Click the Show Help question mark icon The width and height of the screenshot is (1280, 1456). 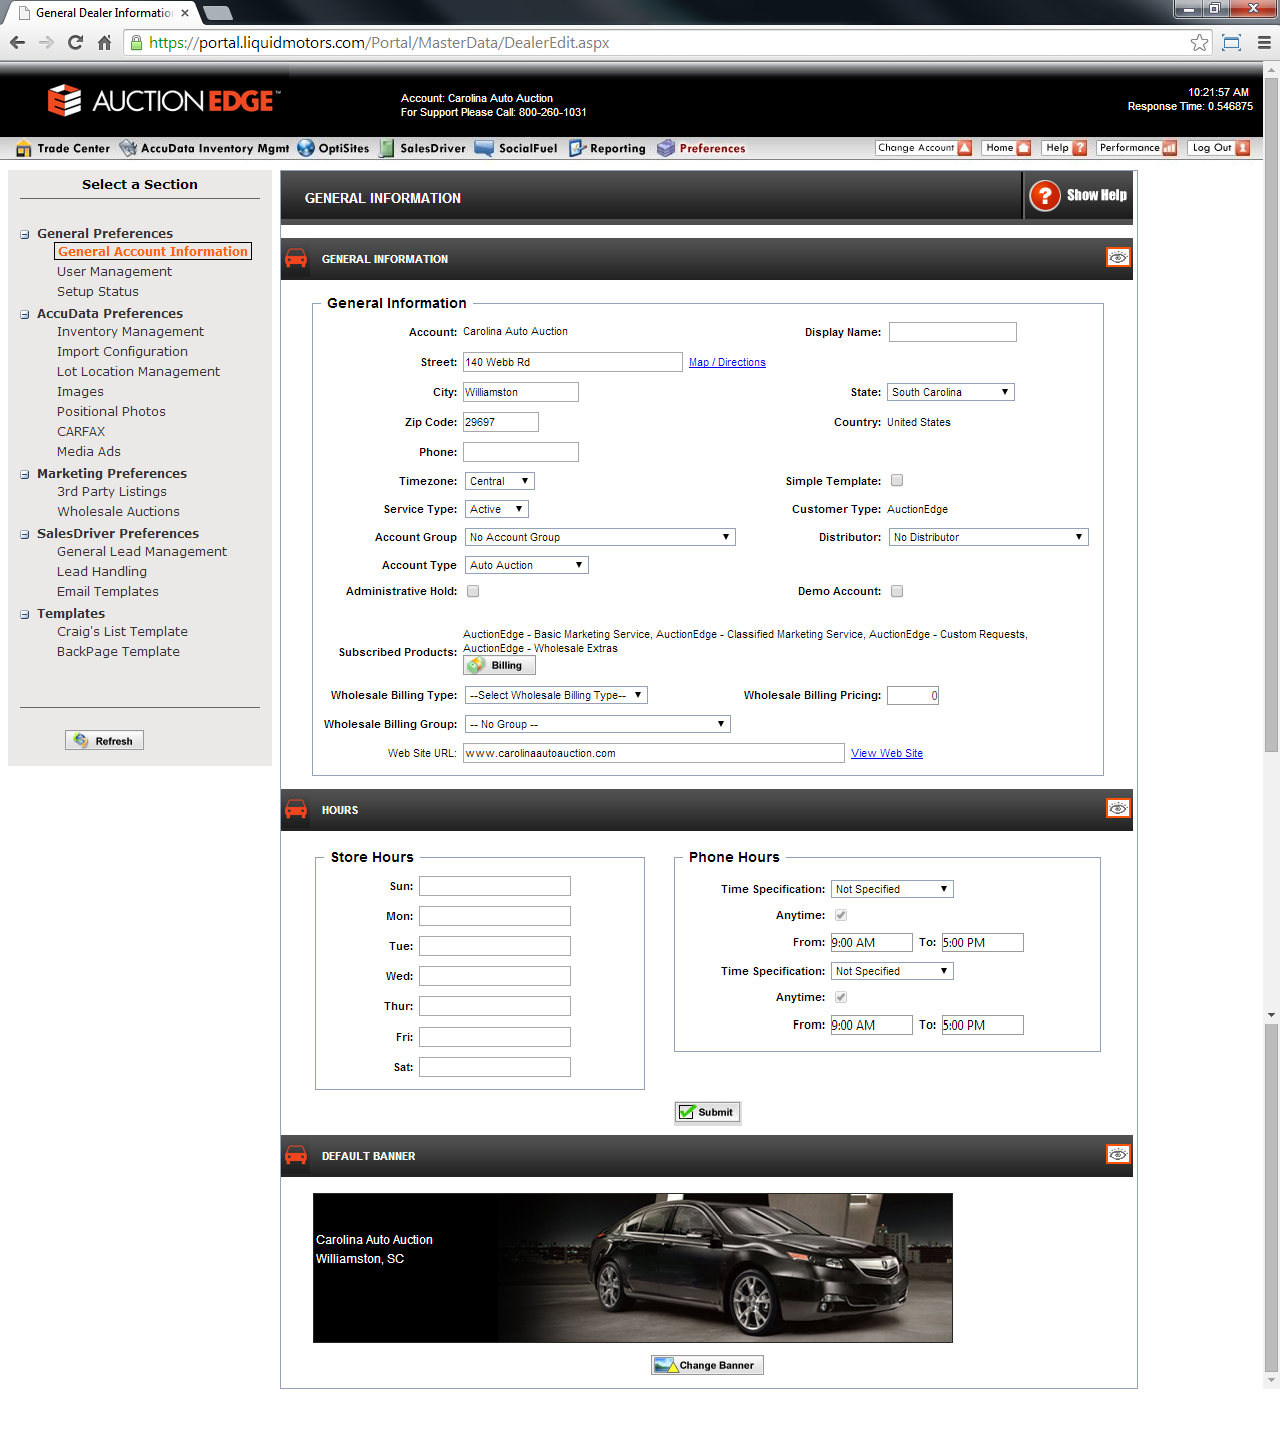pos(1045,195)
